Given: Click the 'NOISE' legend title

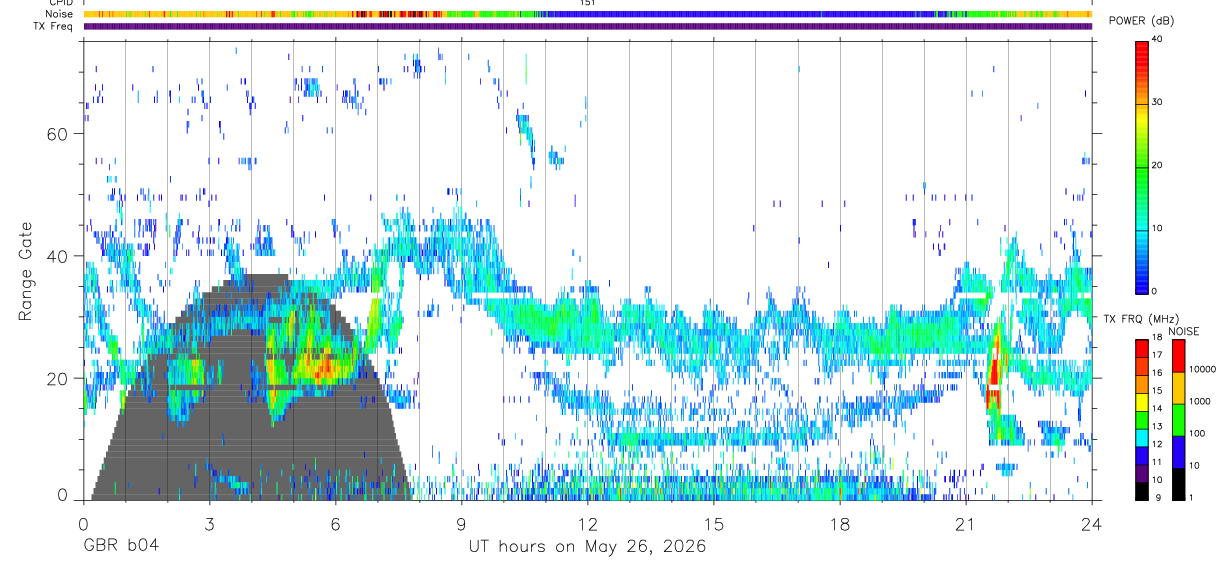Looking at the screenshot, I should 1183,331.
